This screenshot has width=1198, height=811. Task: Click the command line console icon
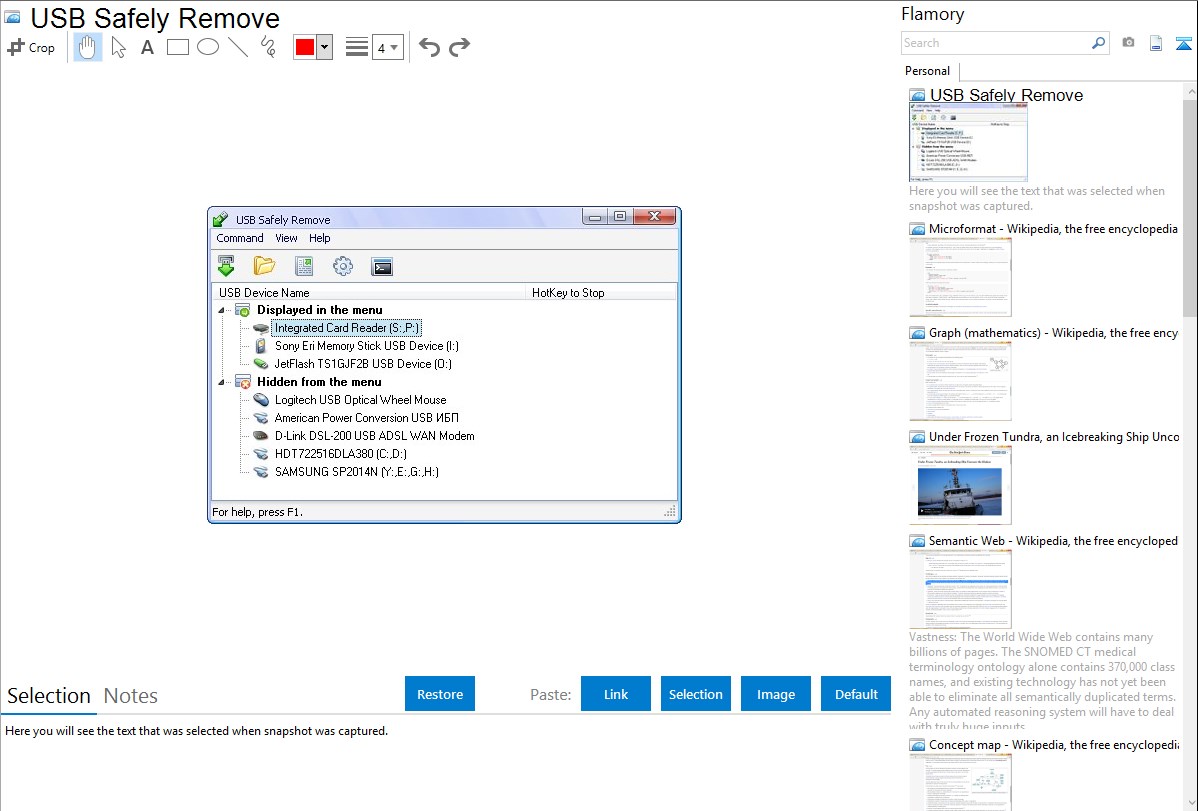pos(382,267)
